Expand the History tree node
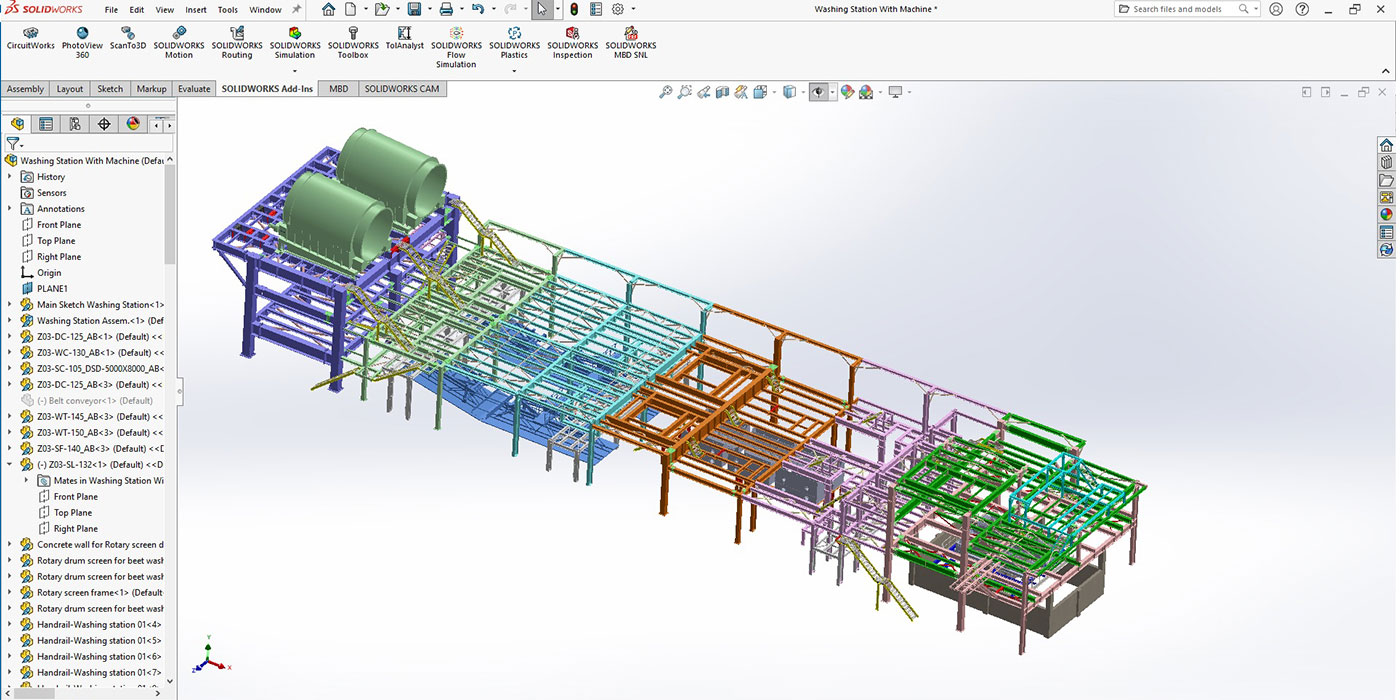The height and width of the screenshot is (700, 1400). pos(10,177)
